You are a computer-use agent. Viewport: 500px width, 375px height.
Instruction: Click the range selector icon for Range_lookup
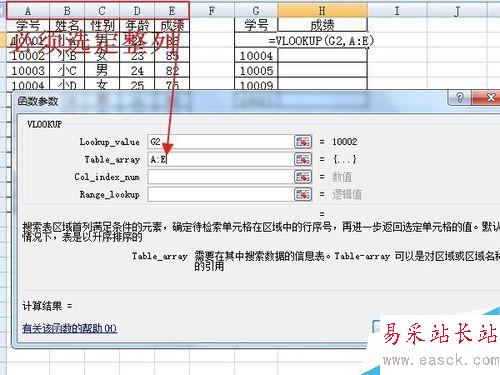[x=303, y=194]
